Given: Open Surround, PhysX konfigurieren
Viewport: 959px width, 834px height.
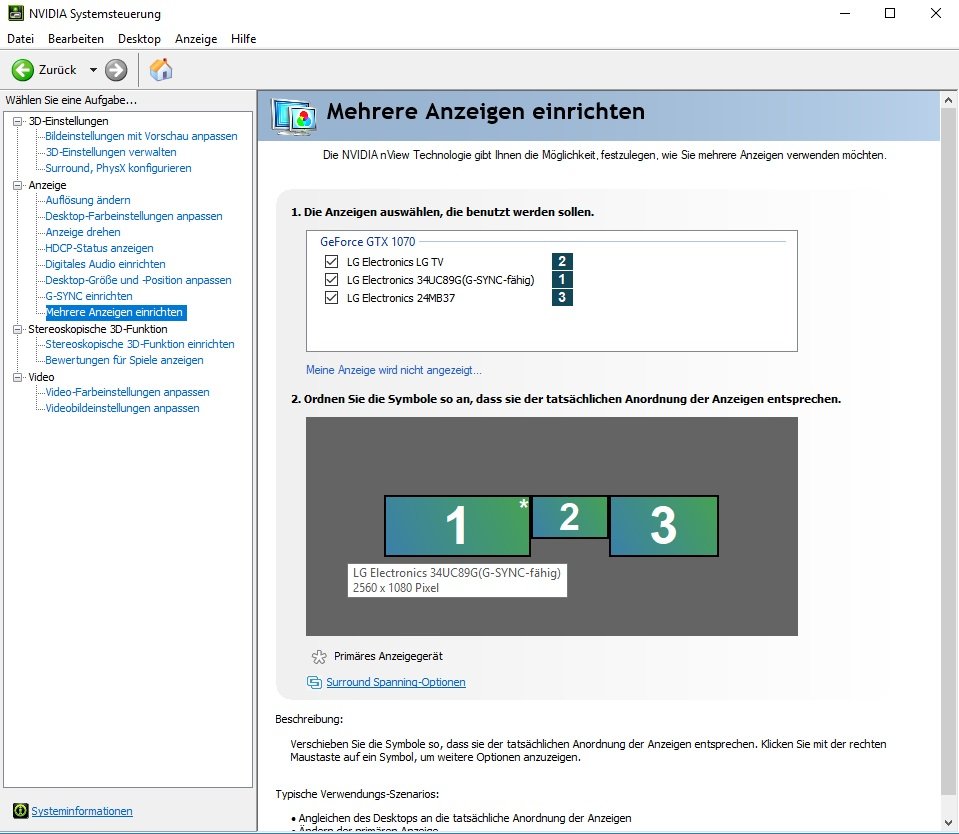Looking at the screenshot, I should pyautogui.click(x=118, y=168).
